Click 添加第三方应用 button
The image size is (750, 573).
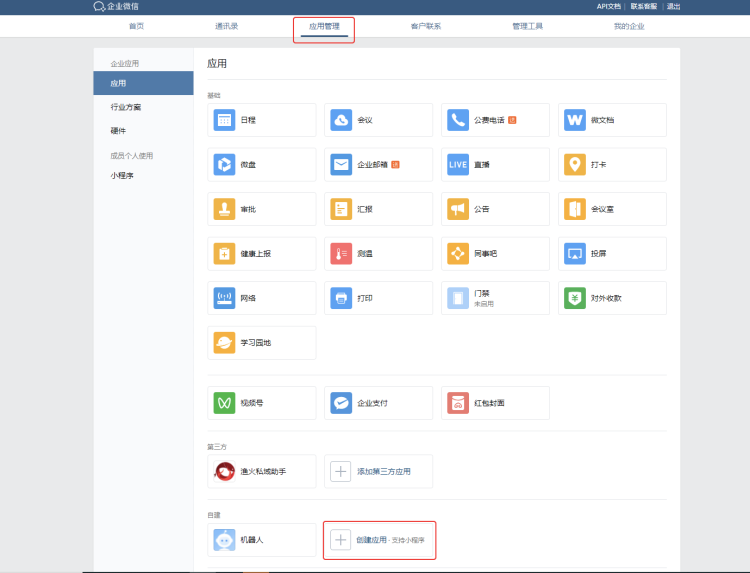pos(378,471)
